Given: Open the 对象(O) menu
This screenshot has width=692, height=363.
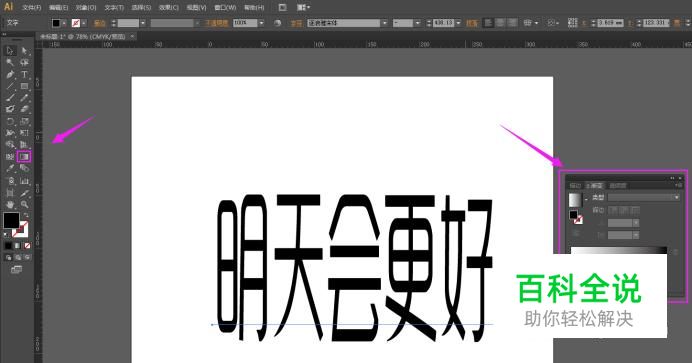Looking at the screenshot, I should coord(86,7).
